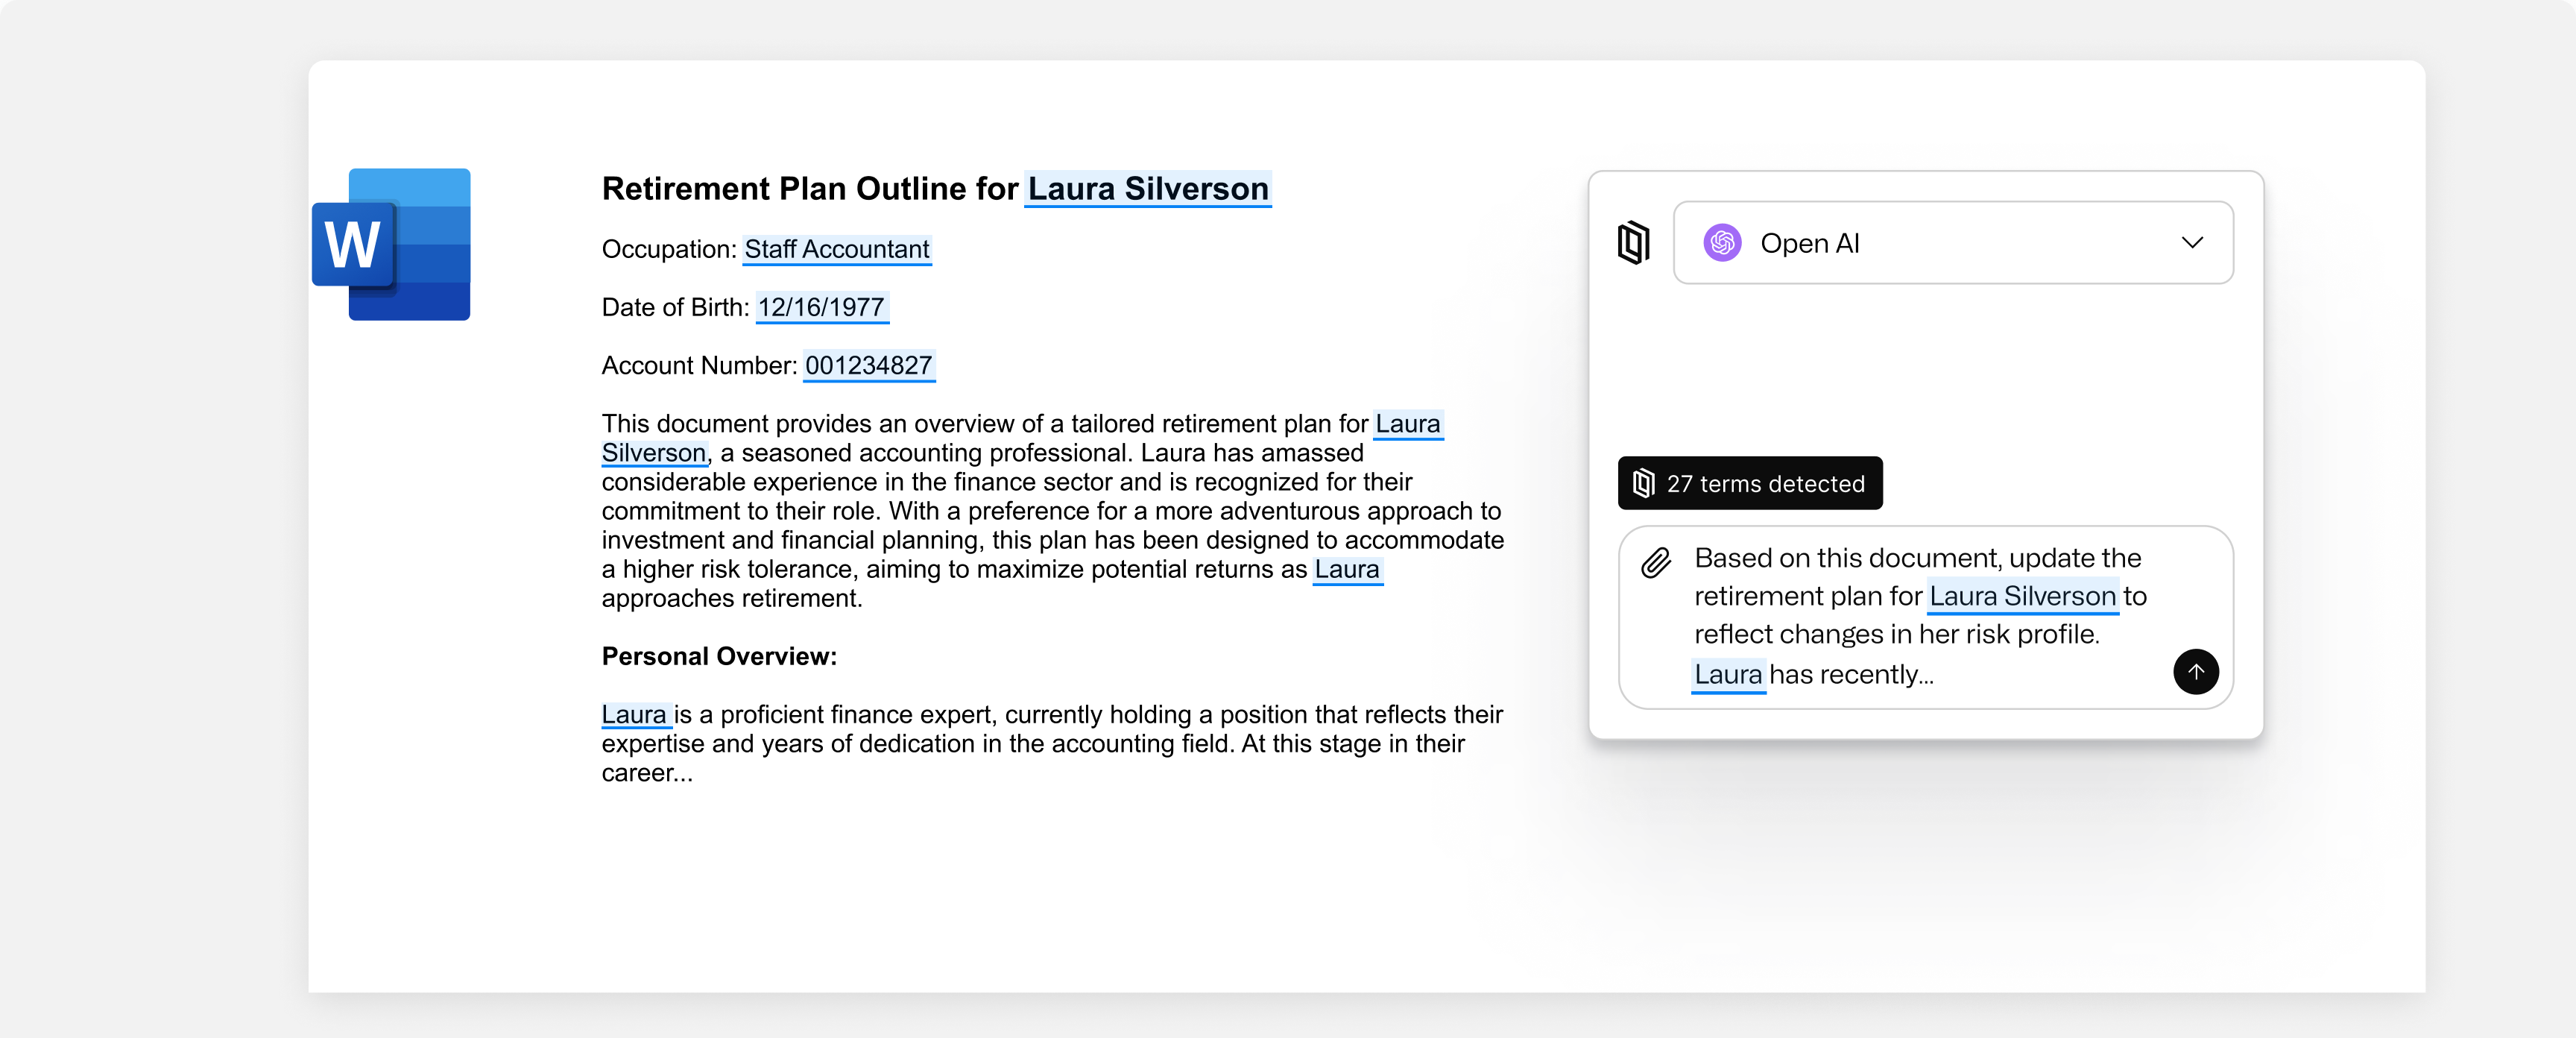The image size is (2576, 1038).
Task: Click the highlighted Silverson in the overview paragraph
Action: click(653, 453)
